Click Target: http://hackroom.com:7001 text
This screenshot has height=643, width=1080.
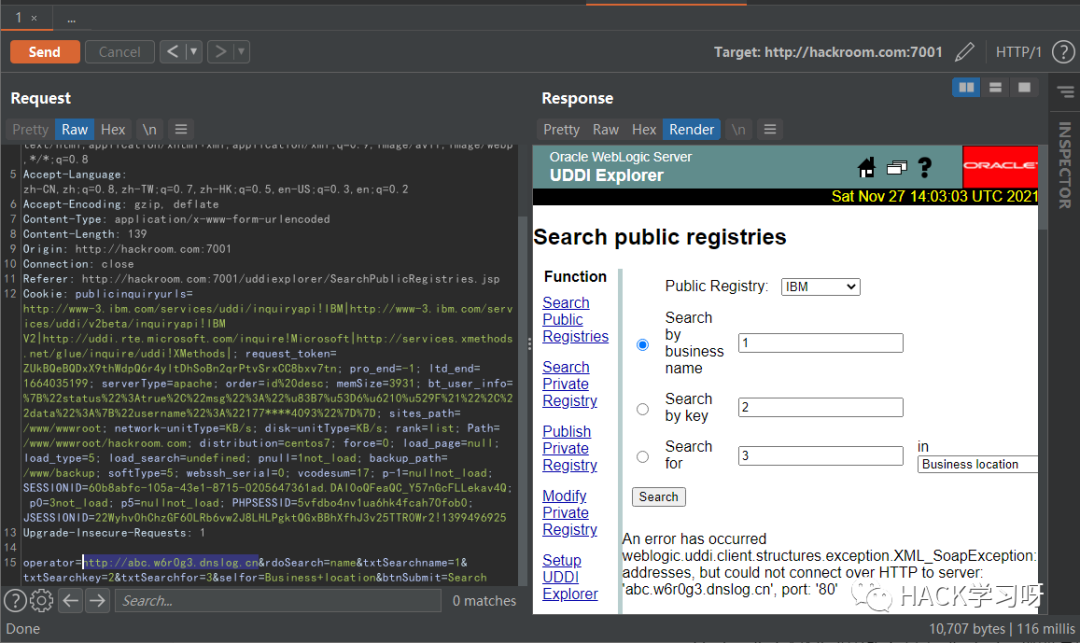click(828, 52)
